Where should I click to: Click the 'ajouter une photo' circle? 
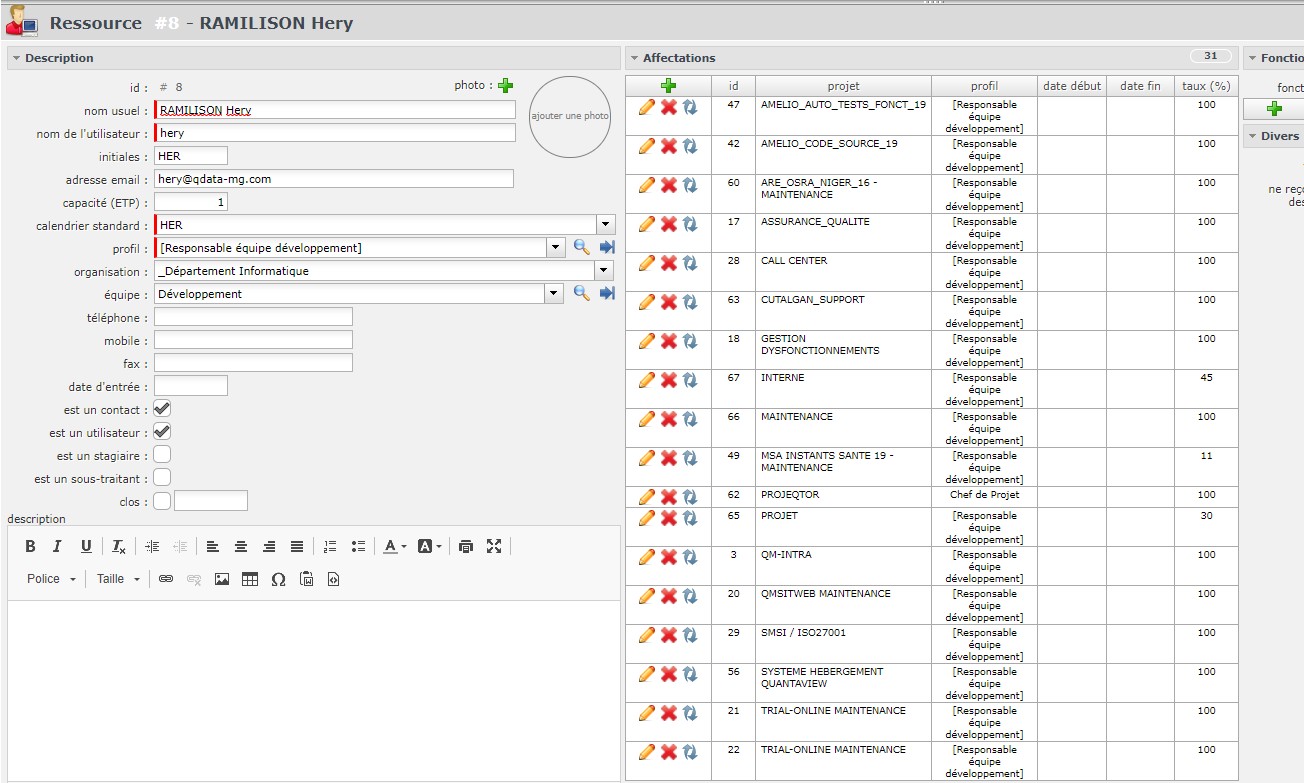pyautogui.click(x=569, y=116)
